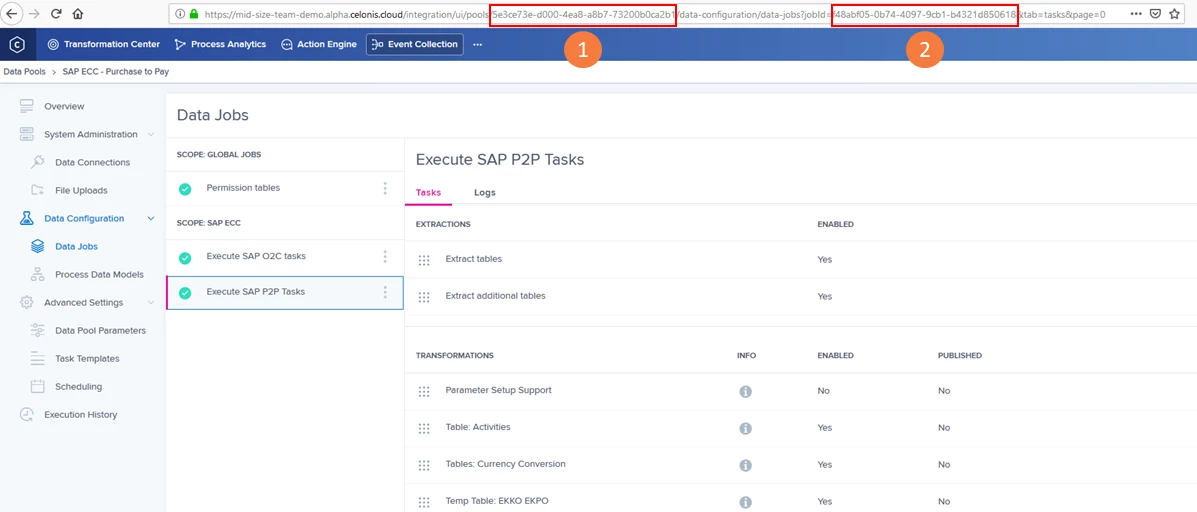The height and width of the screenshot is (512, 1197).
Task: Open Process Analytics in top navigation
Action: [x=220, y=44]
